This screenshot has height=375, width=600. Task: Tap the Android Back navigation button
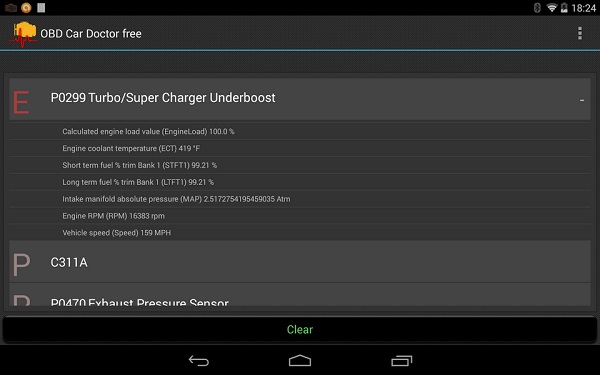199,360
